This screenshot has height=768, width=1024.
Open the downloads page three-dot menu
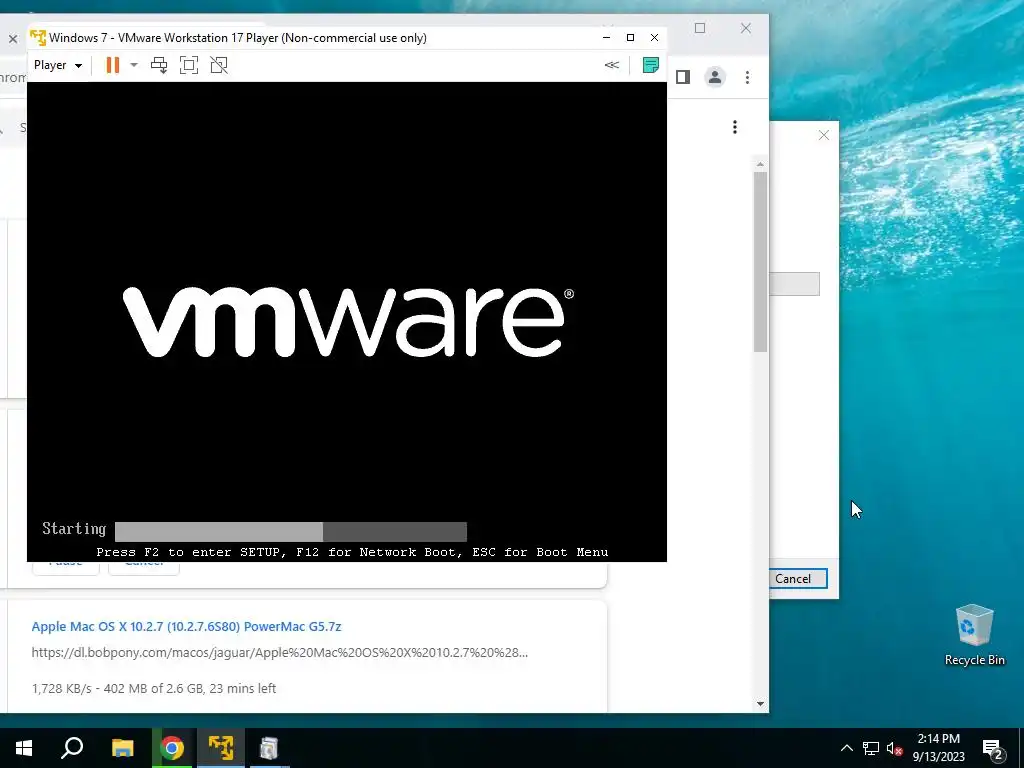[x=735, y=127]
